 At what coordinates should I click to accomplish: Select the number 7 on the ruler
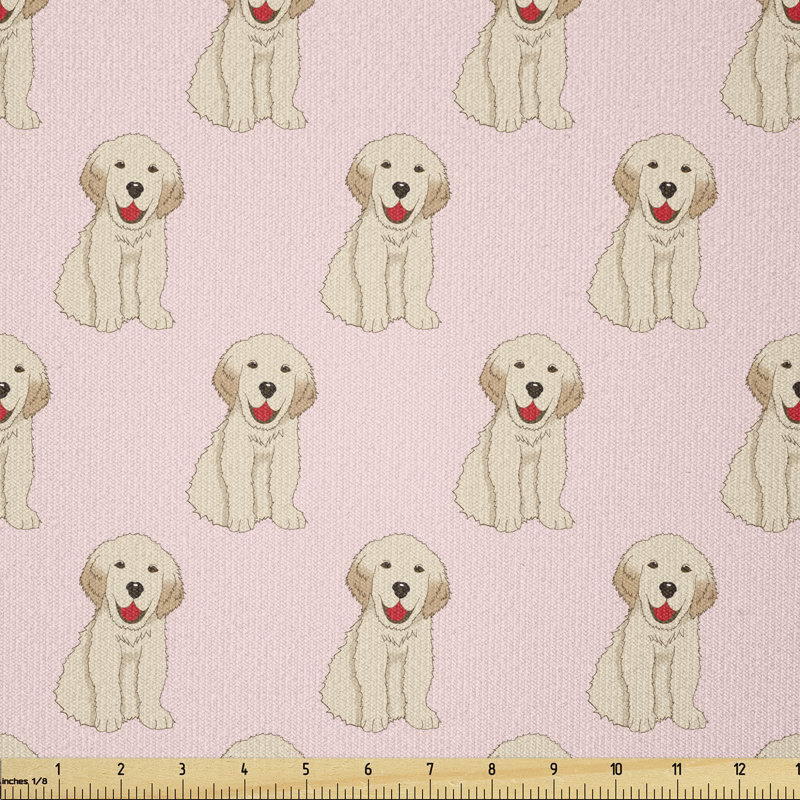coord(430,769)
